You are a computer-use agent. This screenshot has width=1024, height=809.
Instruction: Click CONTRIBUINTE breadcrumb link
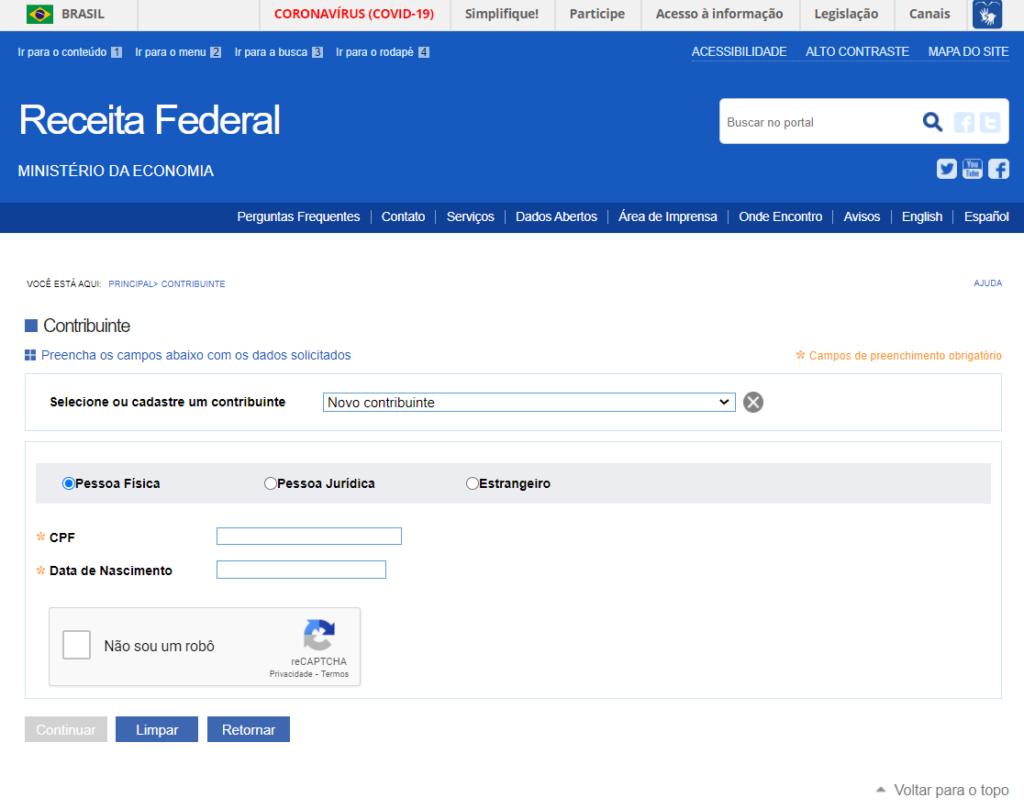193,284
